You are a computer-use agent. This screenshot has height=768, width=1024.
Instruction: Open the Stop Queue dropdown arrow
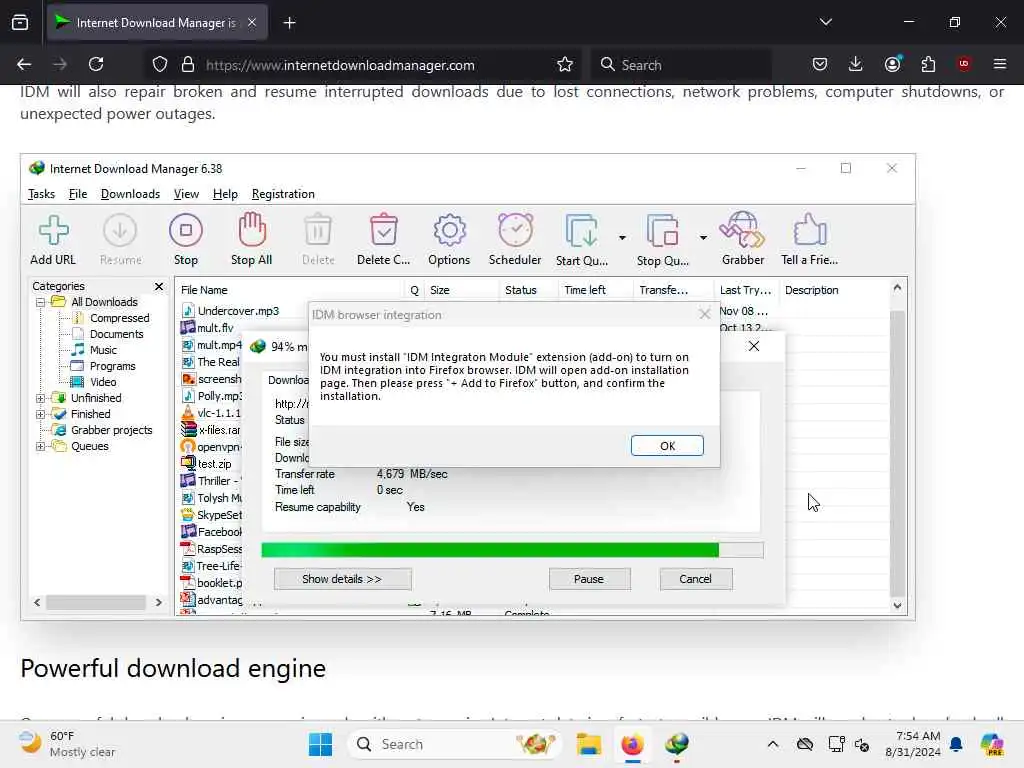pos(703,238)
